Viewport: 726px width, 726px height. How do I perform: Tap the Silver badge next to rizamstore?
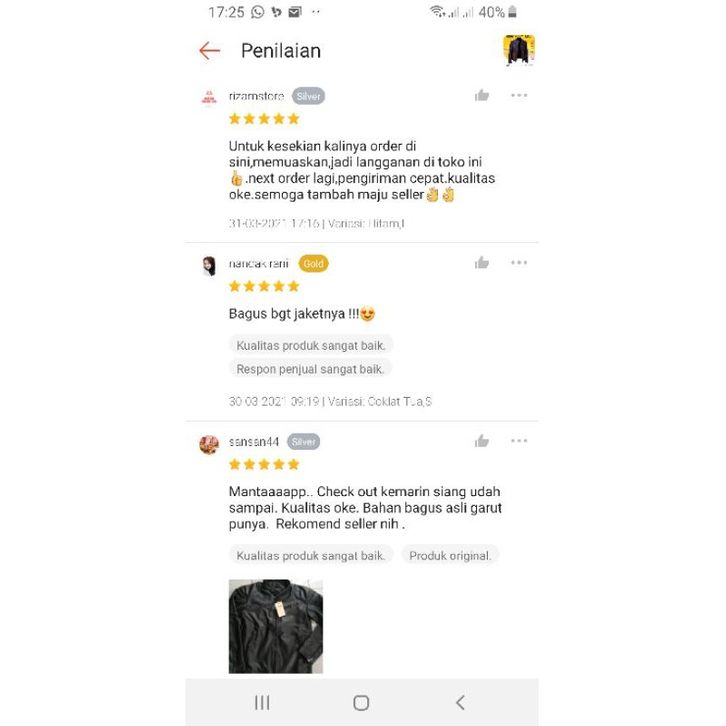coord(308,96)
